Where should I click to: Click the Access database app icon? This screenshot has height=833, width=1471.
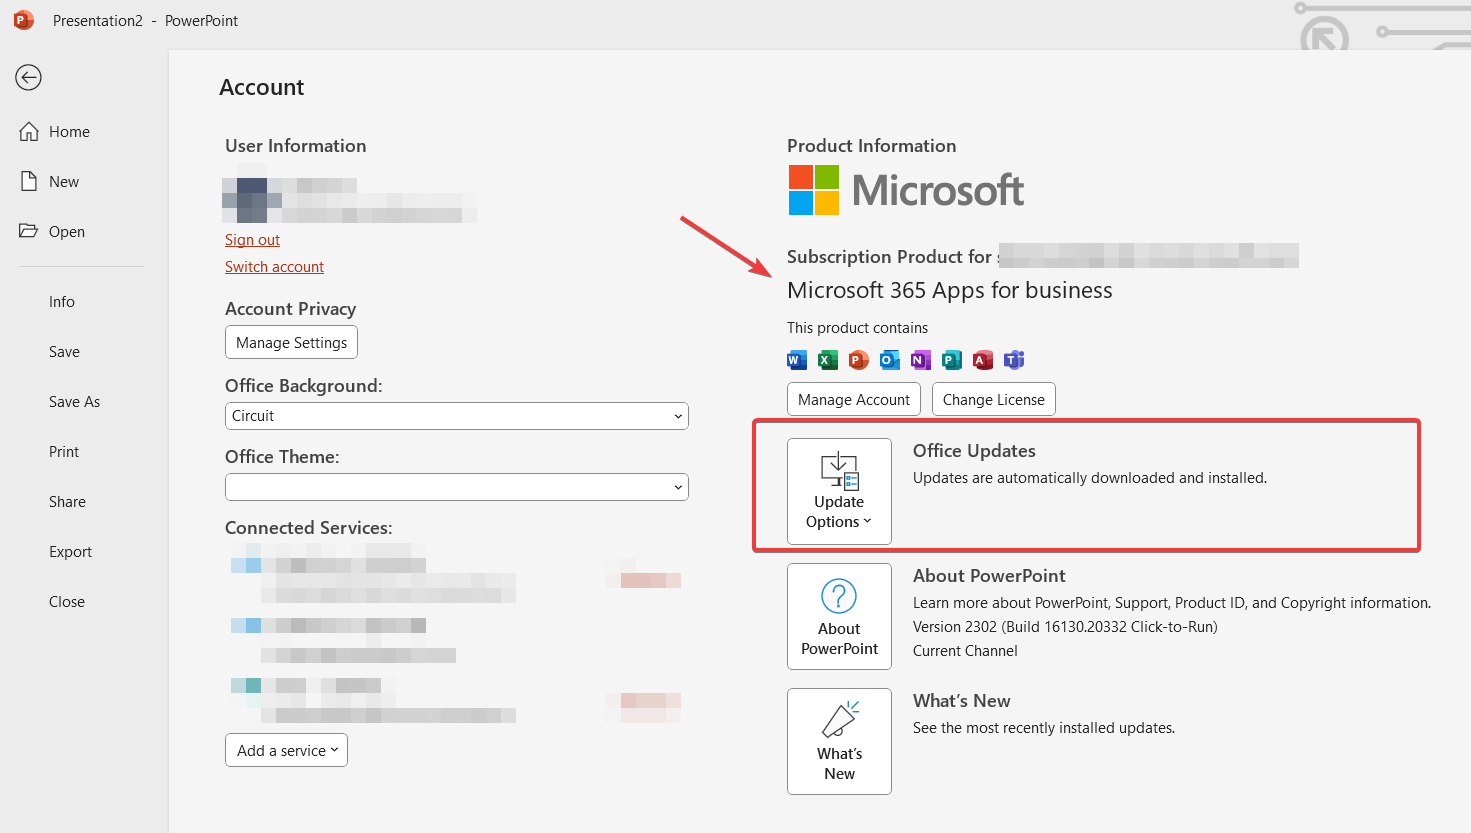click(x=983, y=360)
